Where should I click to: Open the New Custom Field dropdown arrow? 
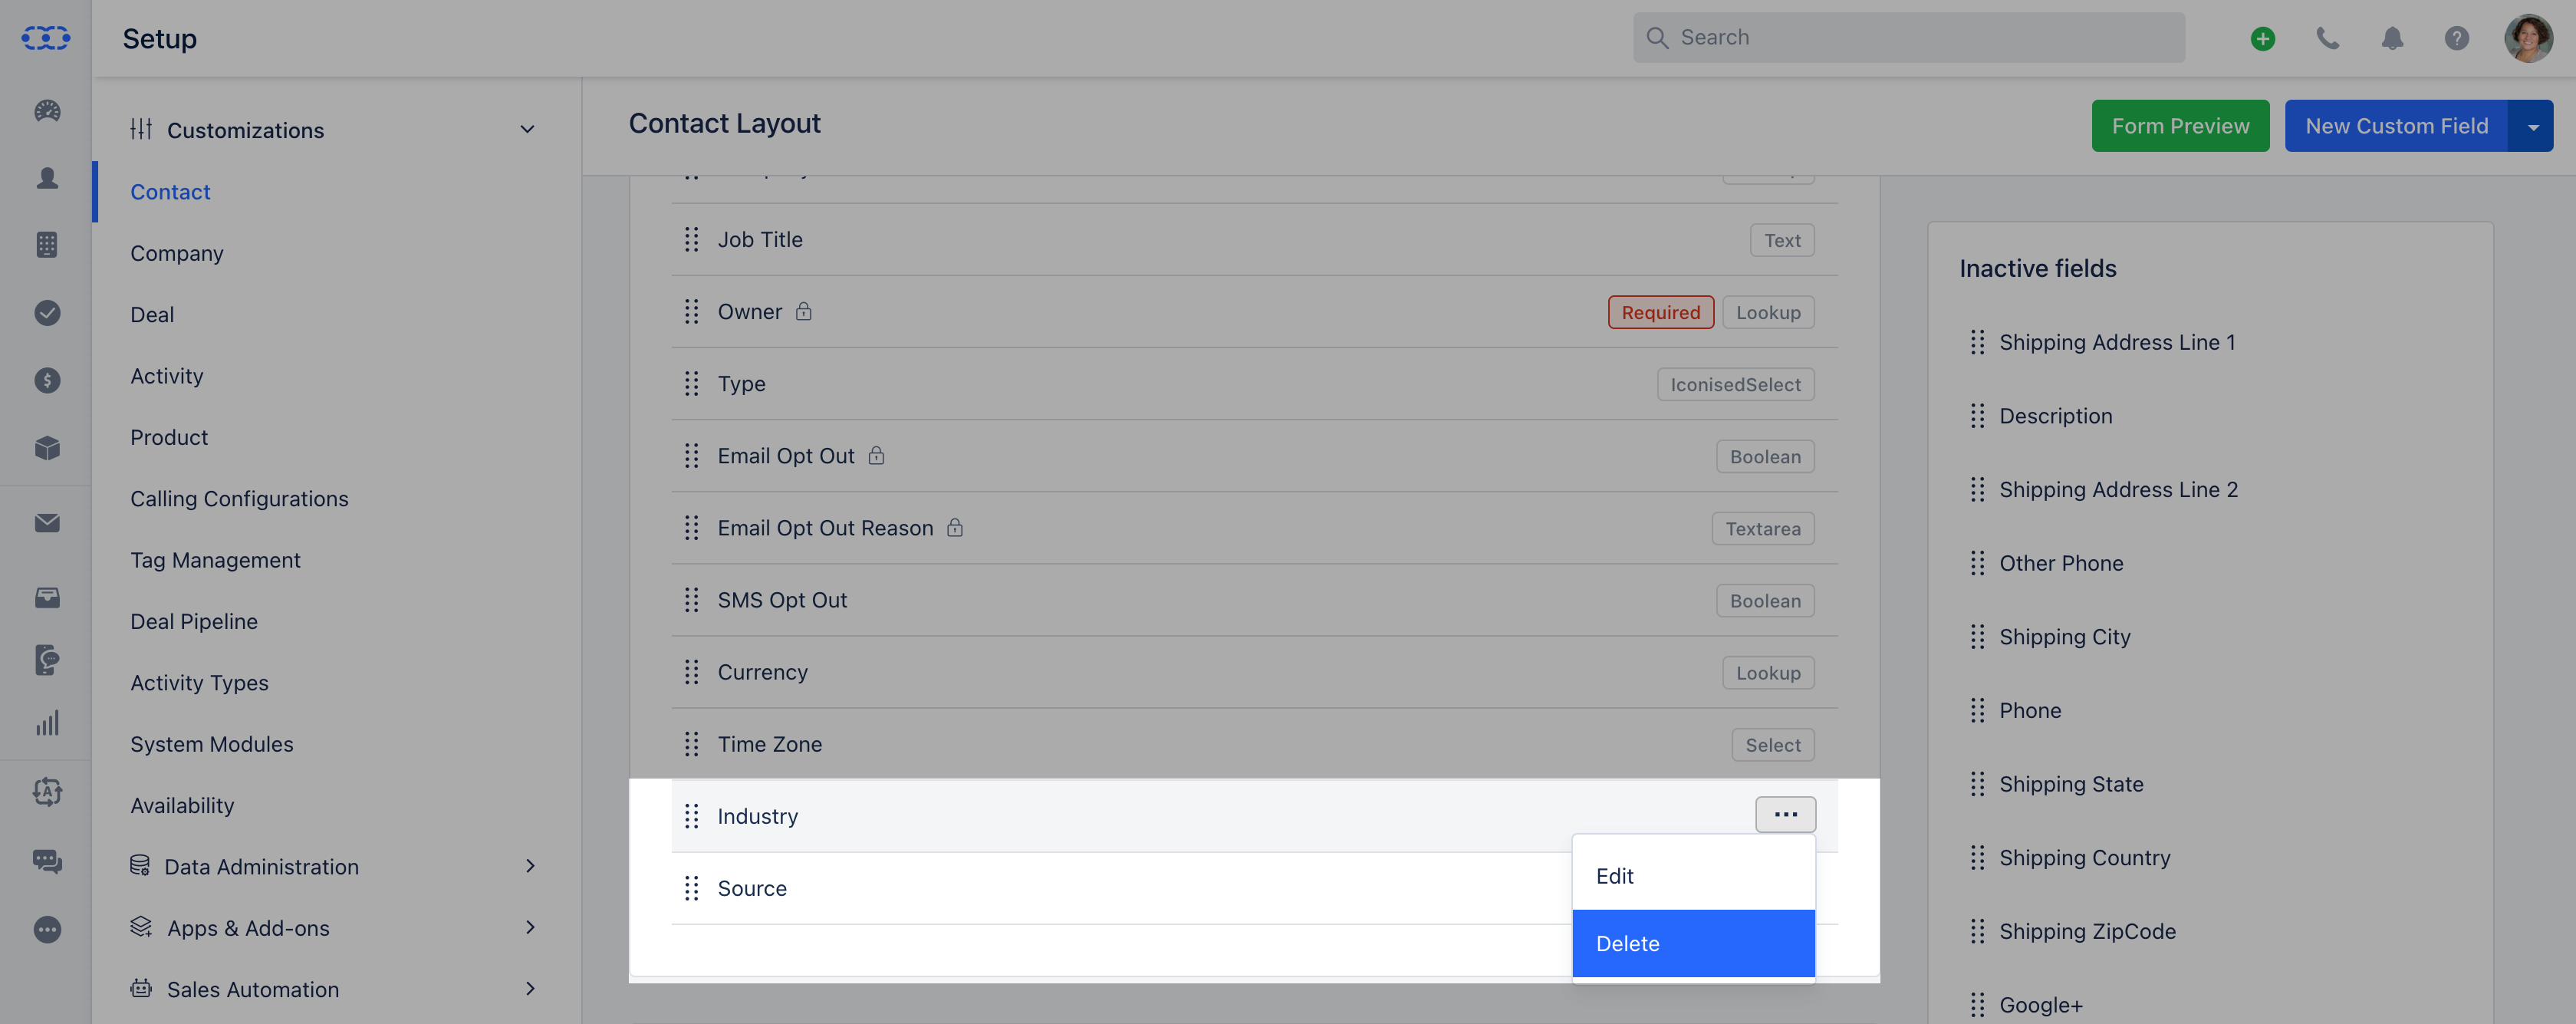[x=2532, y=126]
